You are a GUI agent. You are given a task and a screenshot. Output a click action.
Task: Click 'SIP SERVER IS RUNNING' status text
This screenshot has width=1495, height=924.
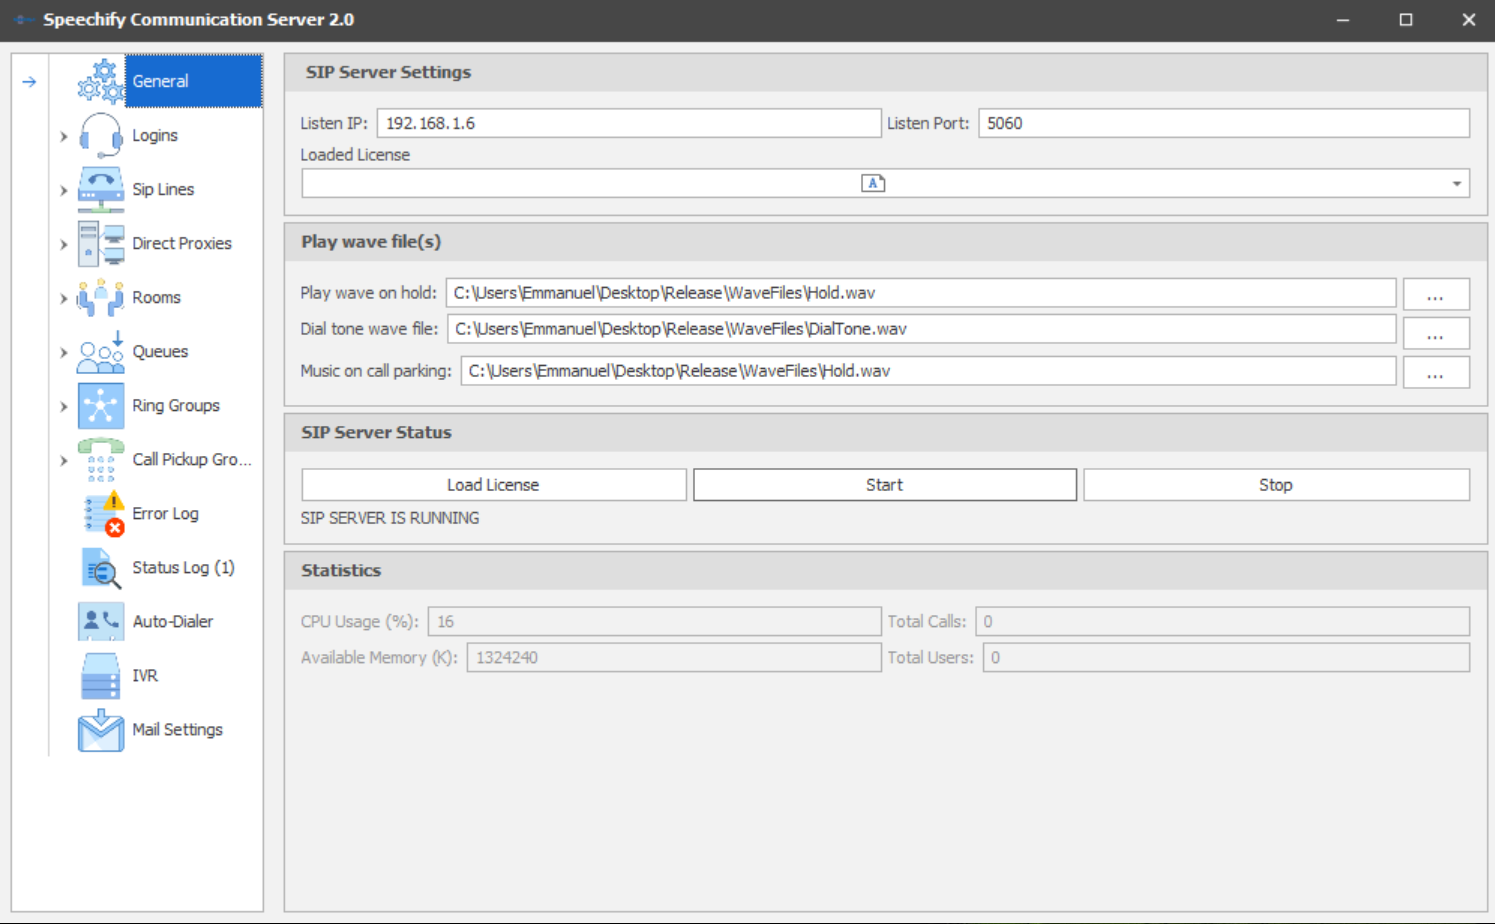[x=390, y=518]
